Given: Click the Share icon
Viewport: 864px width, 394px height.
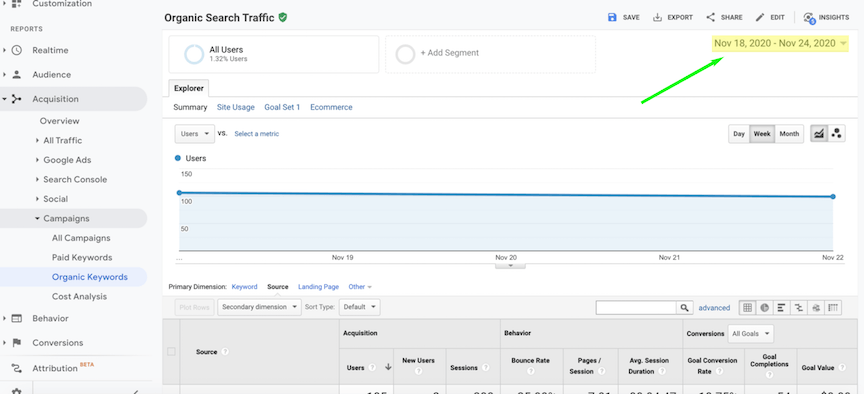Looking at the screenshot, I should pos(711,17).
